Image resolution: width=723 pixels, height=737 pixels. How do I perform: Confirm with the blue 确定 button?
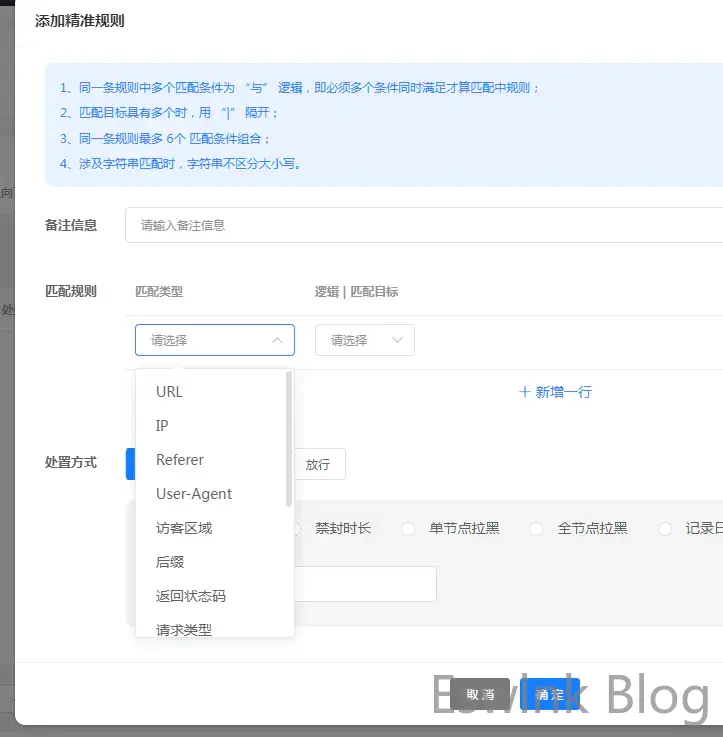click(x=550, y=694)
